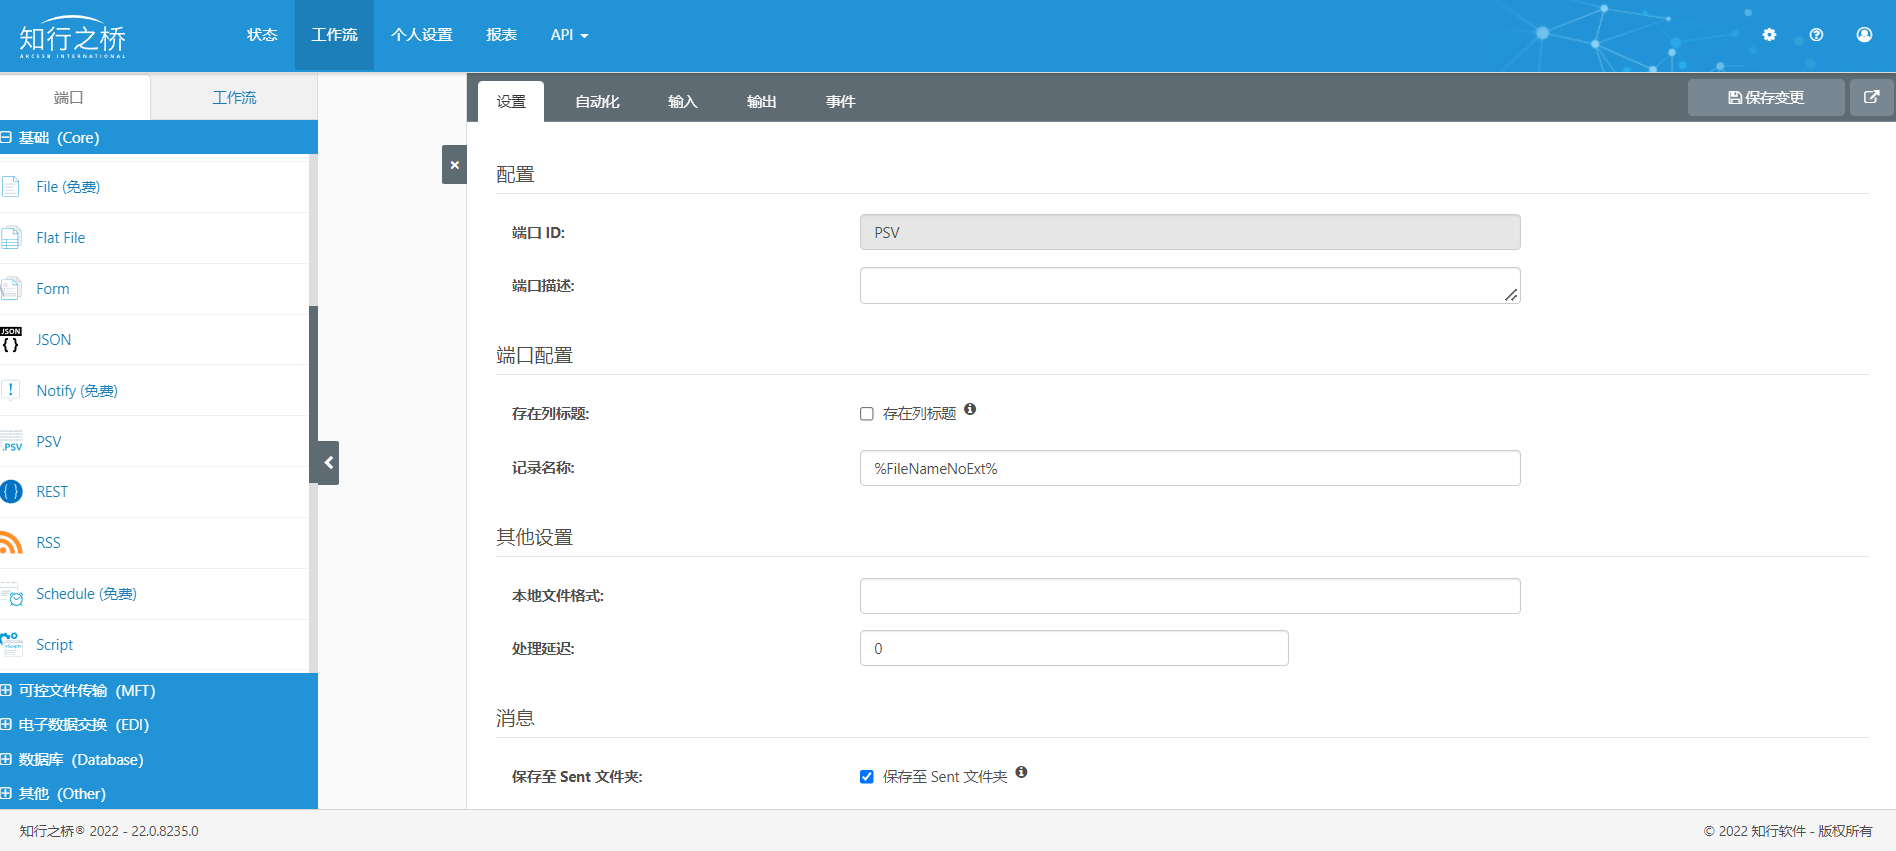The height and width of the screenshot is (851, 1896).
Task: Collapse the sidebar with the left arrow handle
Action: pyautogui.click(x=328, y=463)
